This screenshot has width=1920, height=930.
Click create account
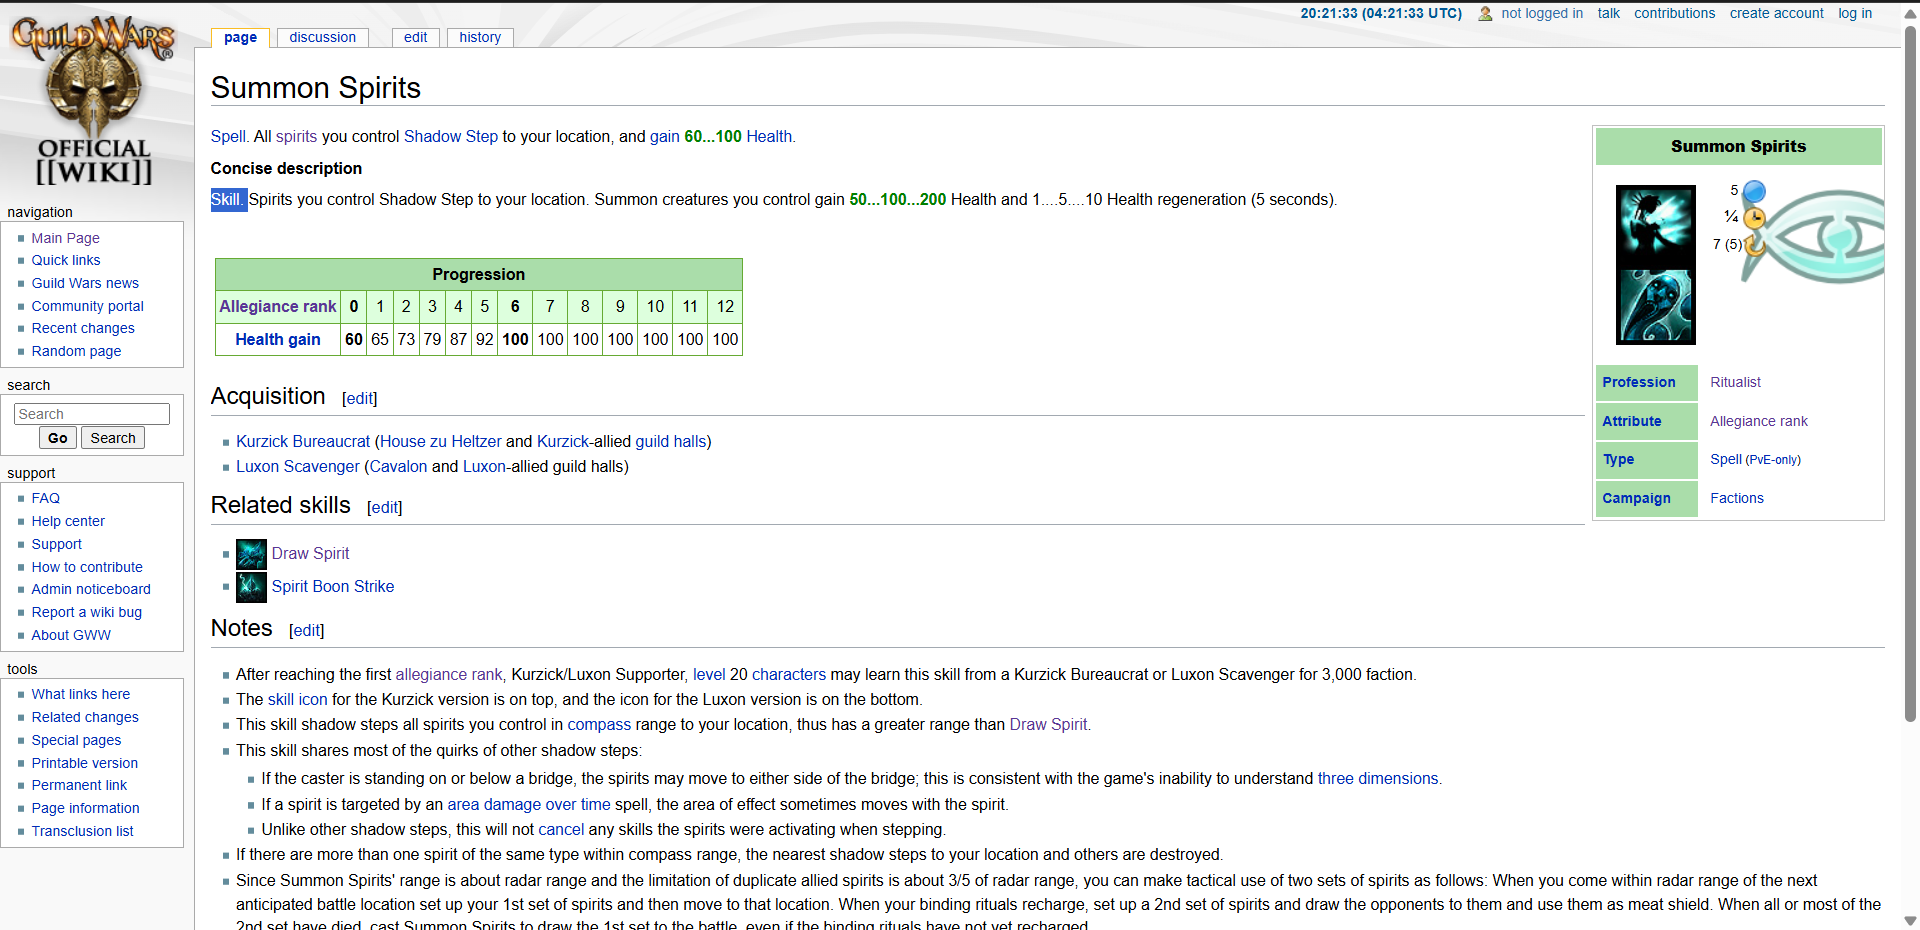click(x=1776, y=13)
